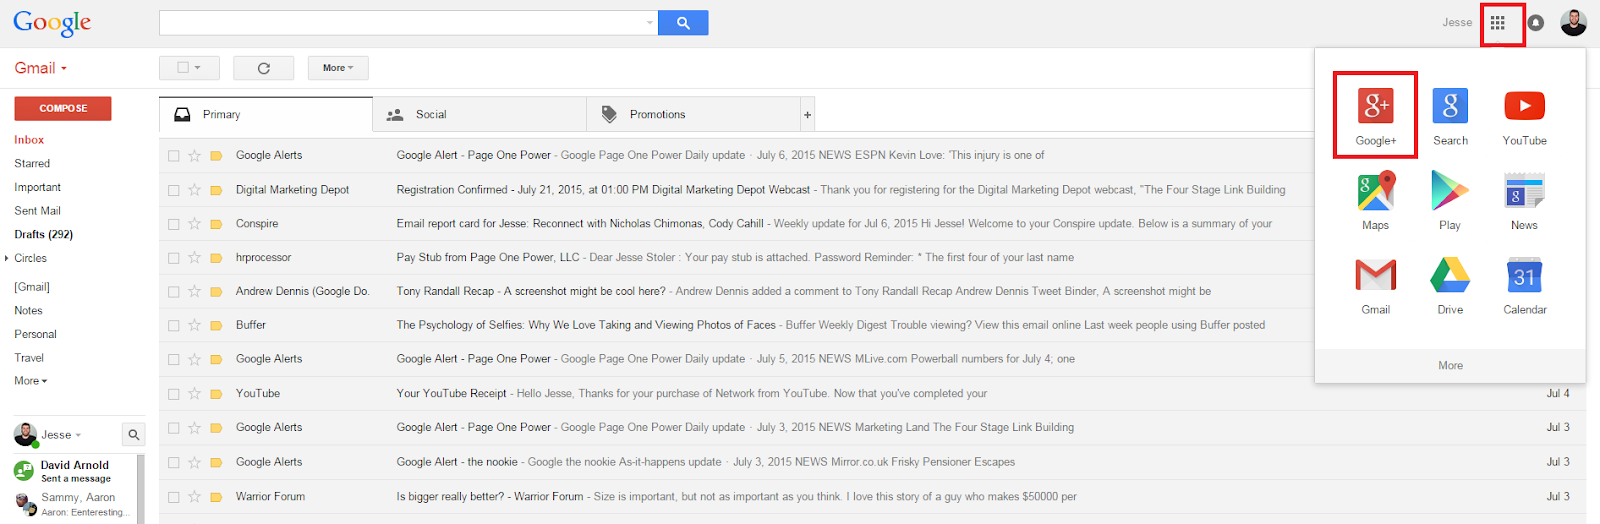Open the Personal label
The width and height of the screenshot is (1600, 524).
pyautogui.click(x=35, y=335)
